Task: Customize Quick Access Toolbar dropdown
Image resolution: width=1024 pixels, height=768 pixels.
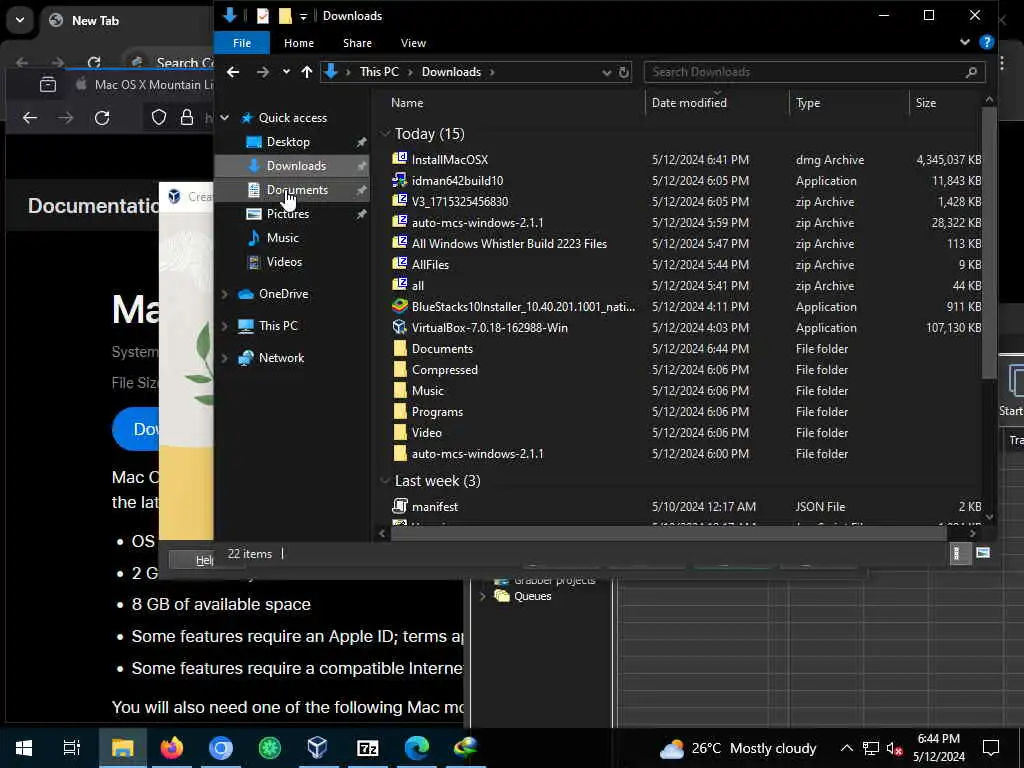Action: click(x=304, y=16)
